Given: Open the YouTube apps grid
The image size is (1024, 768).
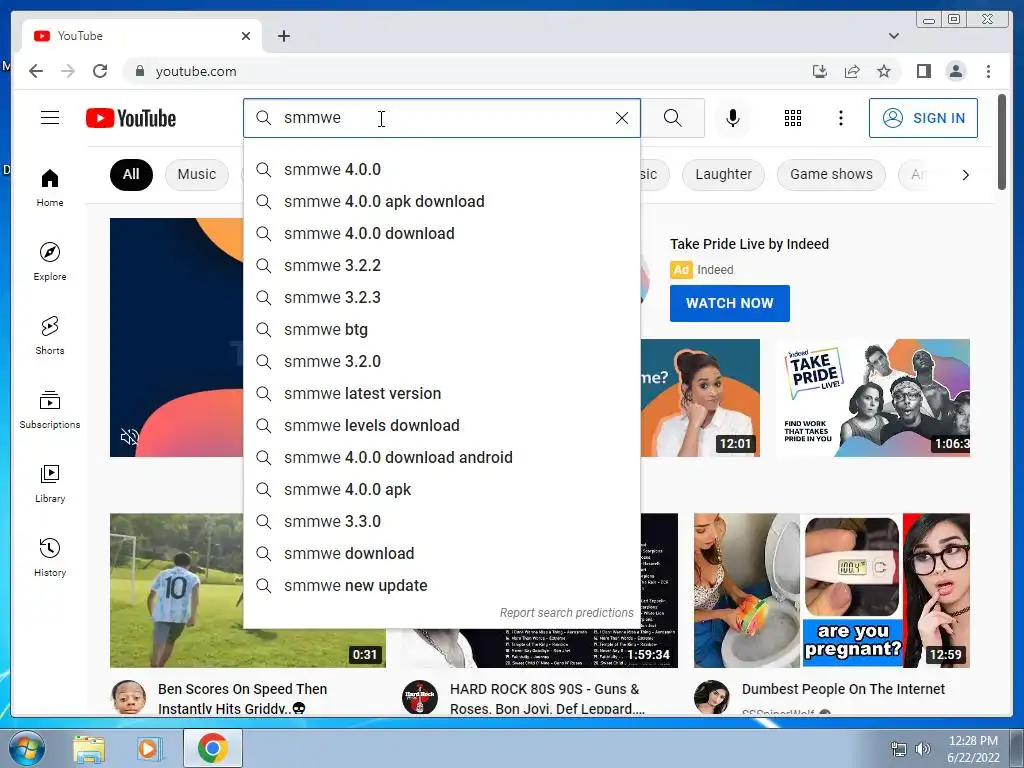Looking at the screenshot, I should coord(793,118).
